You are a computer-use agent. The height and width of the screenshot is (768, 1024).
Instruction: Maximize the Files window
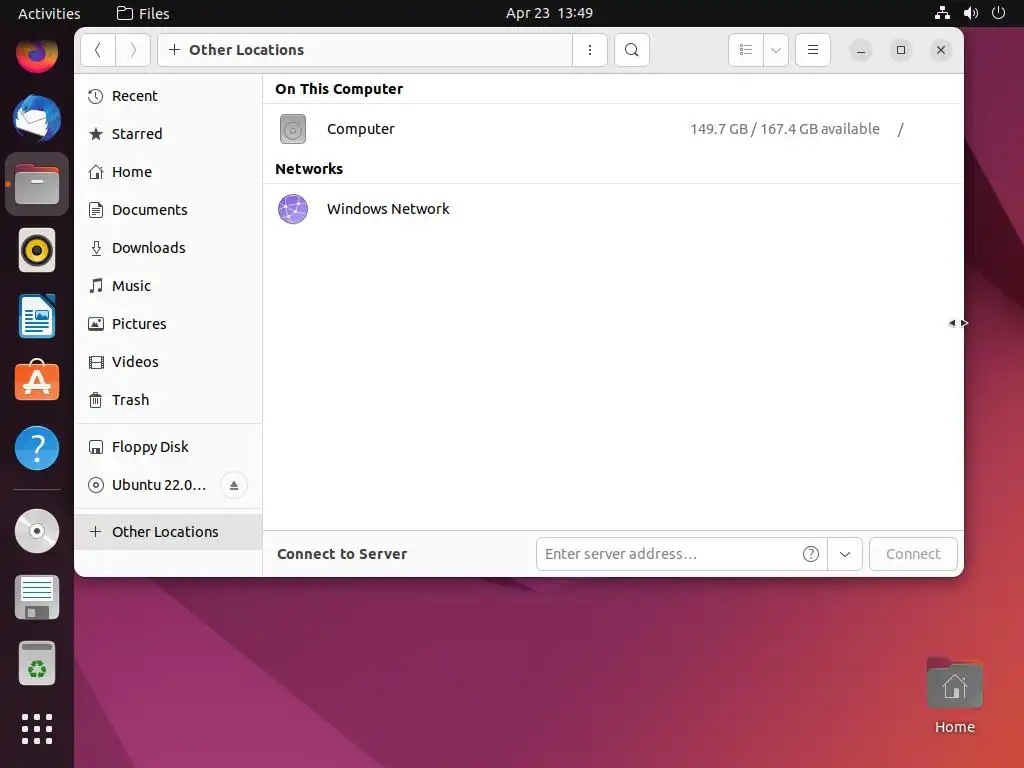point(901,50)
